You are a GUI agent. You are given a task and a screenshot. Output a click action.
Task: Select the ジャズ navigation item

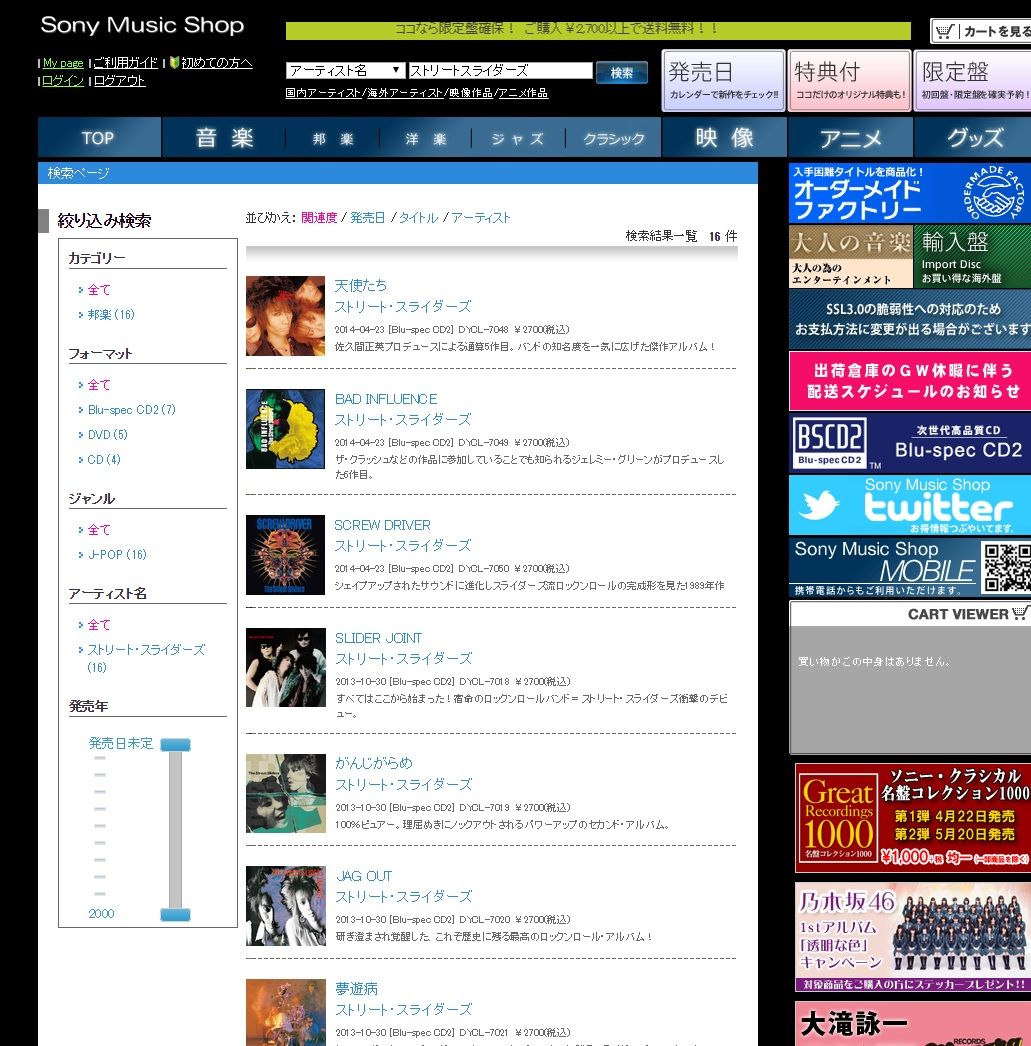(518, 139)
